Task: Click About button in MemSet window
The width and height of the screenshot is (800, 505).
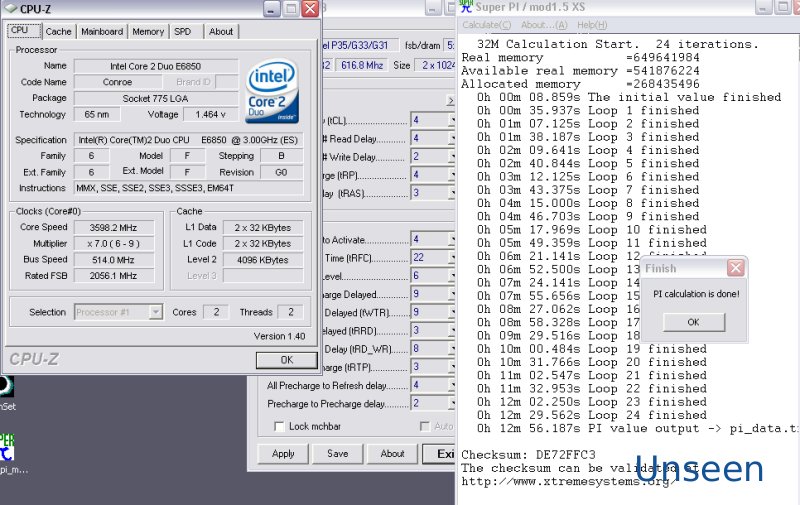Action: (x=392, y=453)
